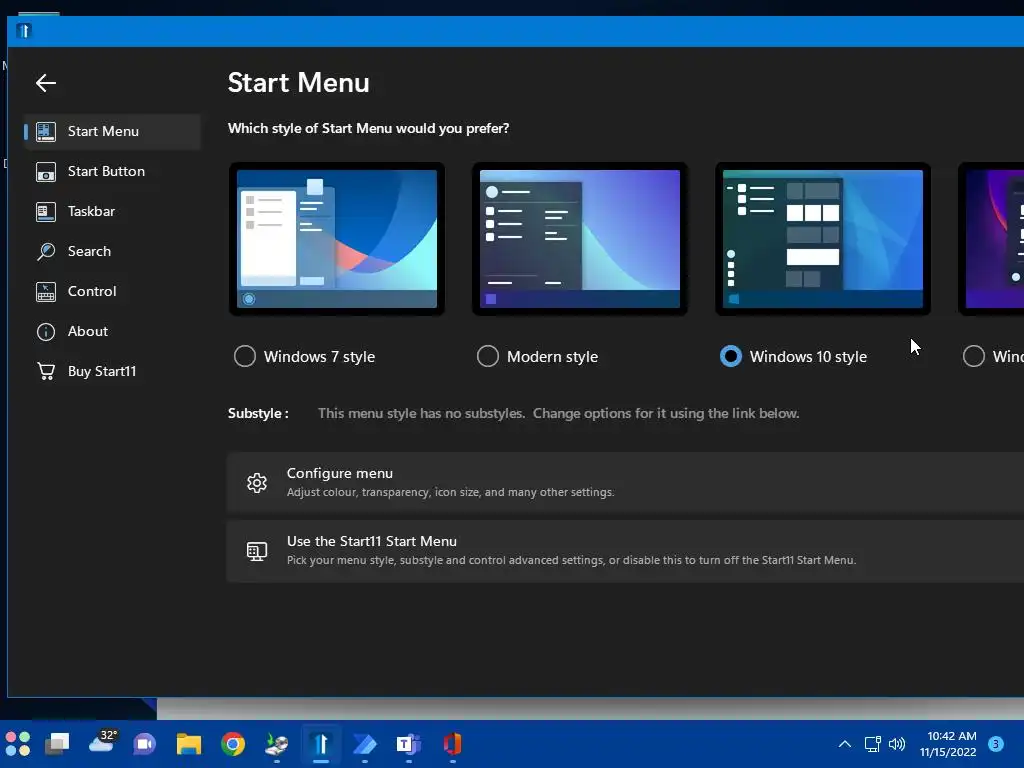The image size is (1024, 768).
Task: Open the weather widget showing 32°
Action: (x=103, y=742)
